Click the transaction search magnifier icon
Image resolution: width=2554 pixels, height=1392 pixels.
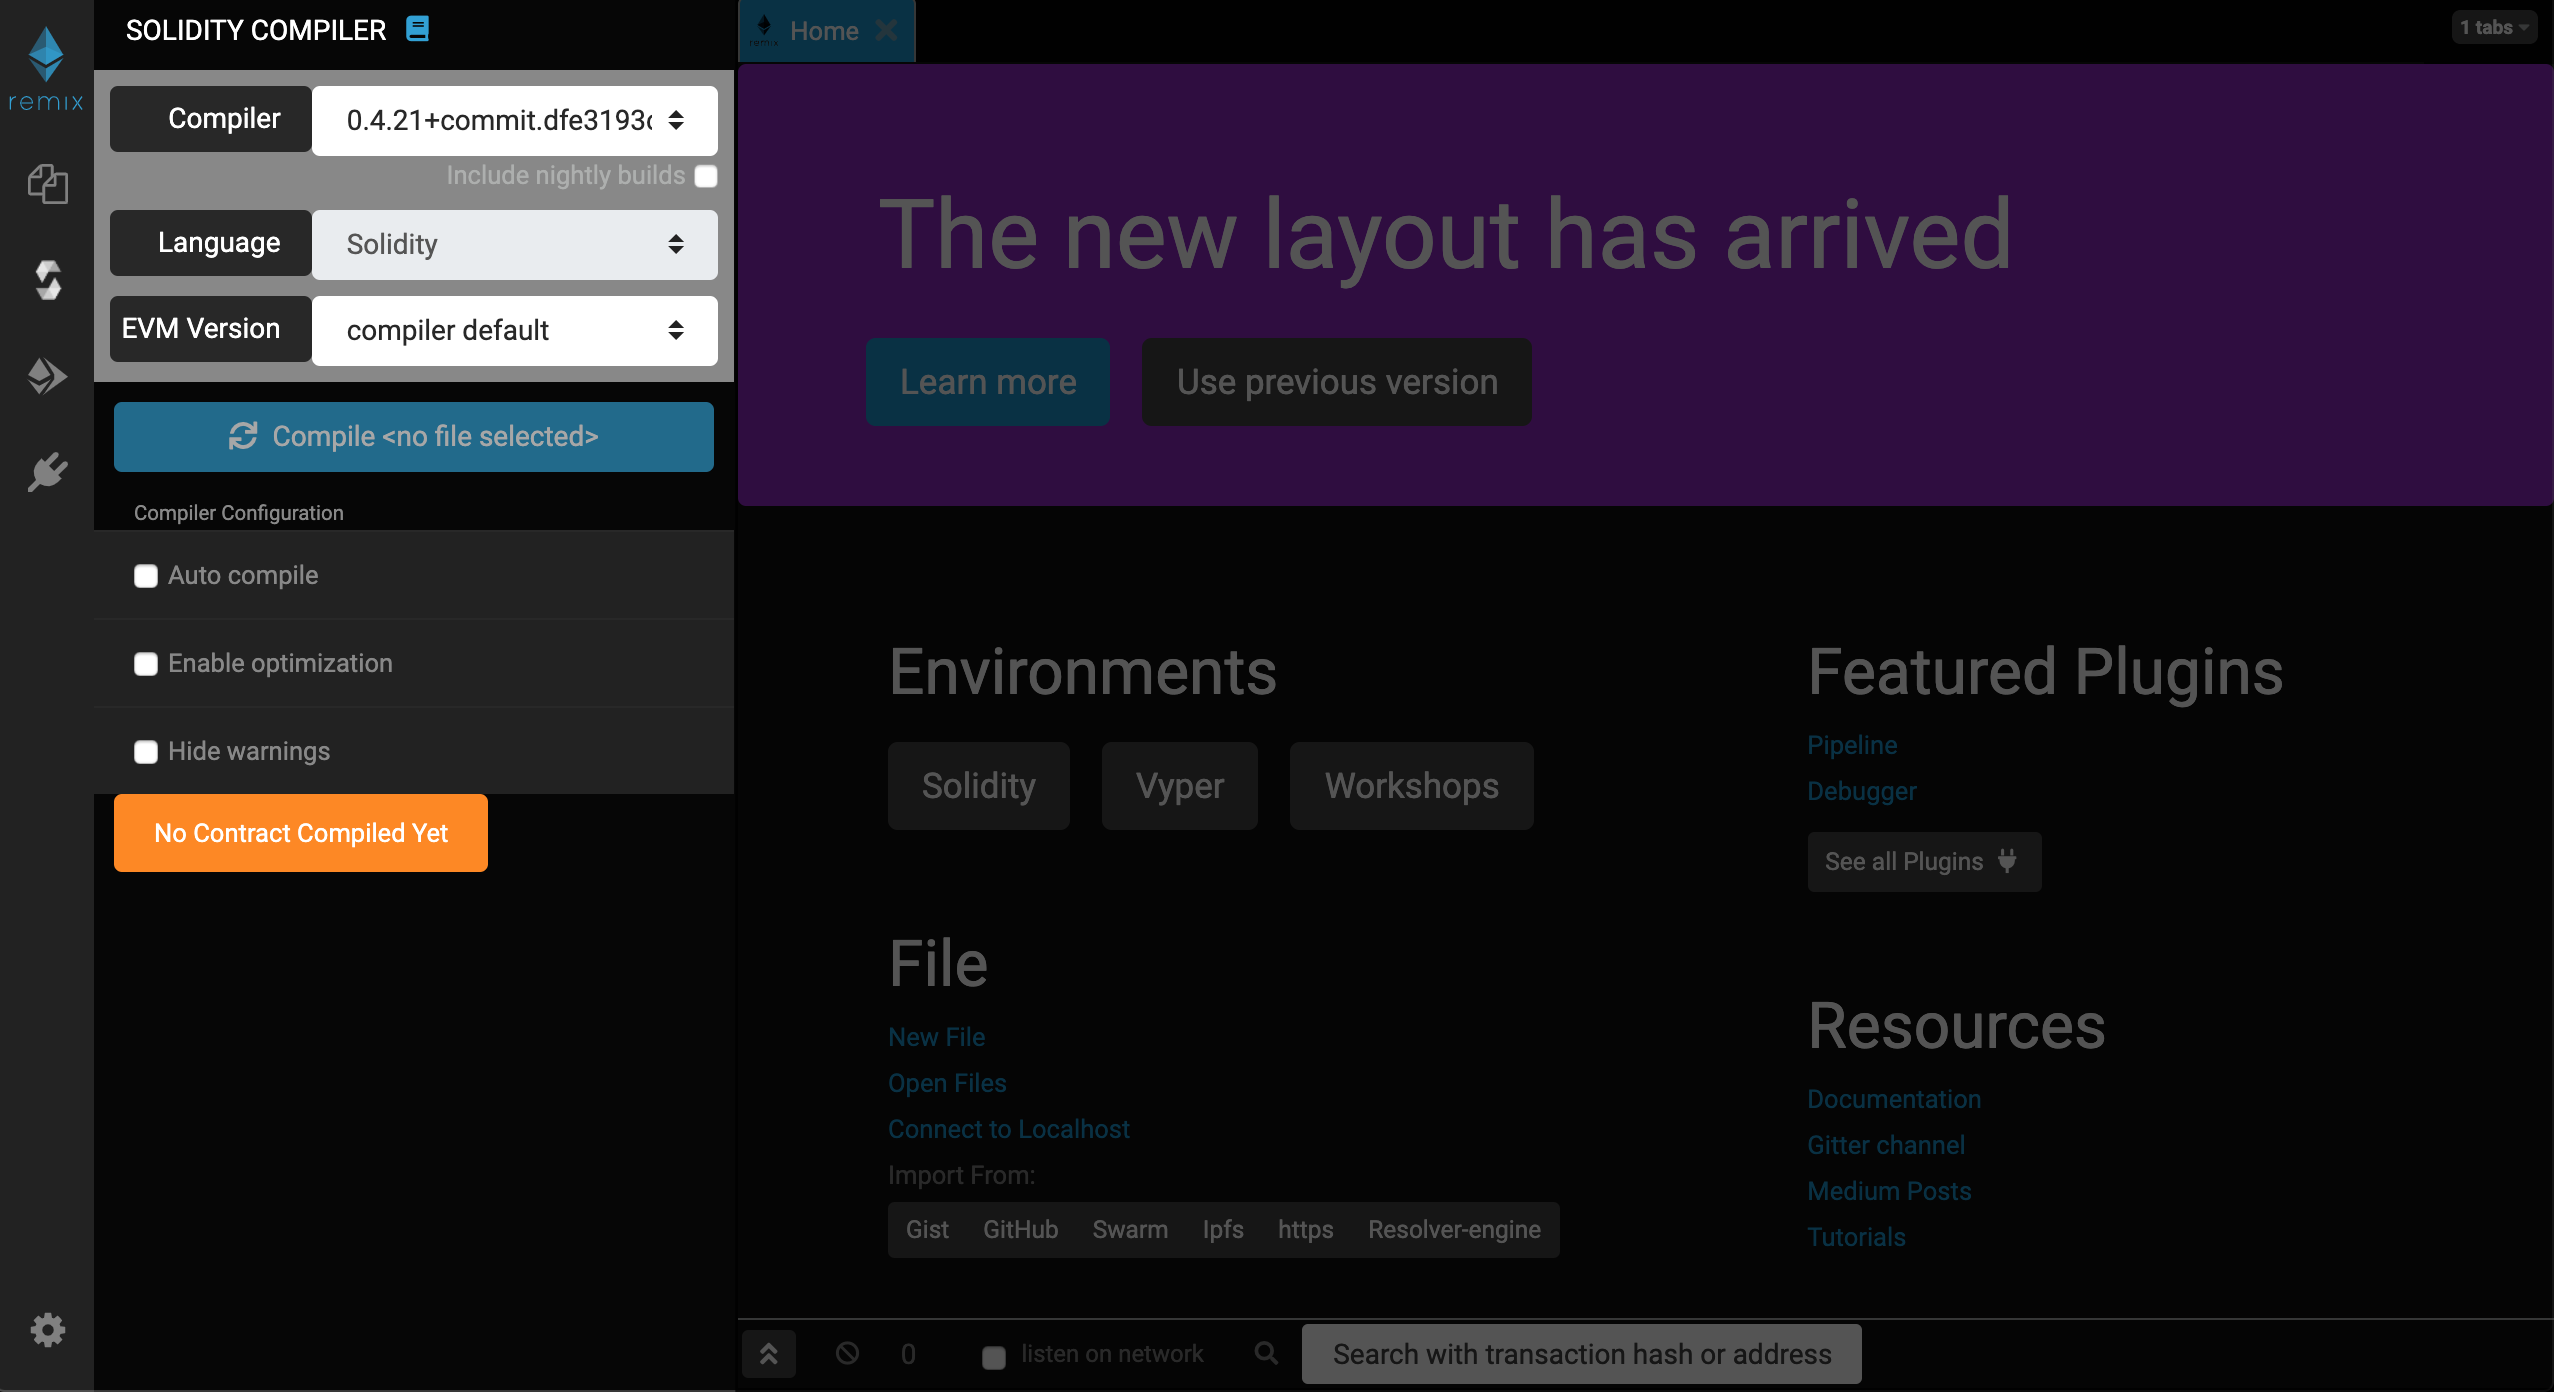(x=1266, y=1353)
